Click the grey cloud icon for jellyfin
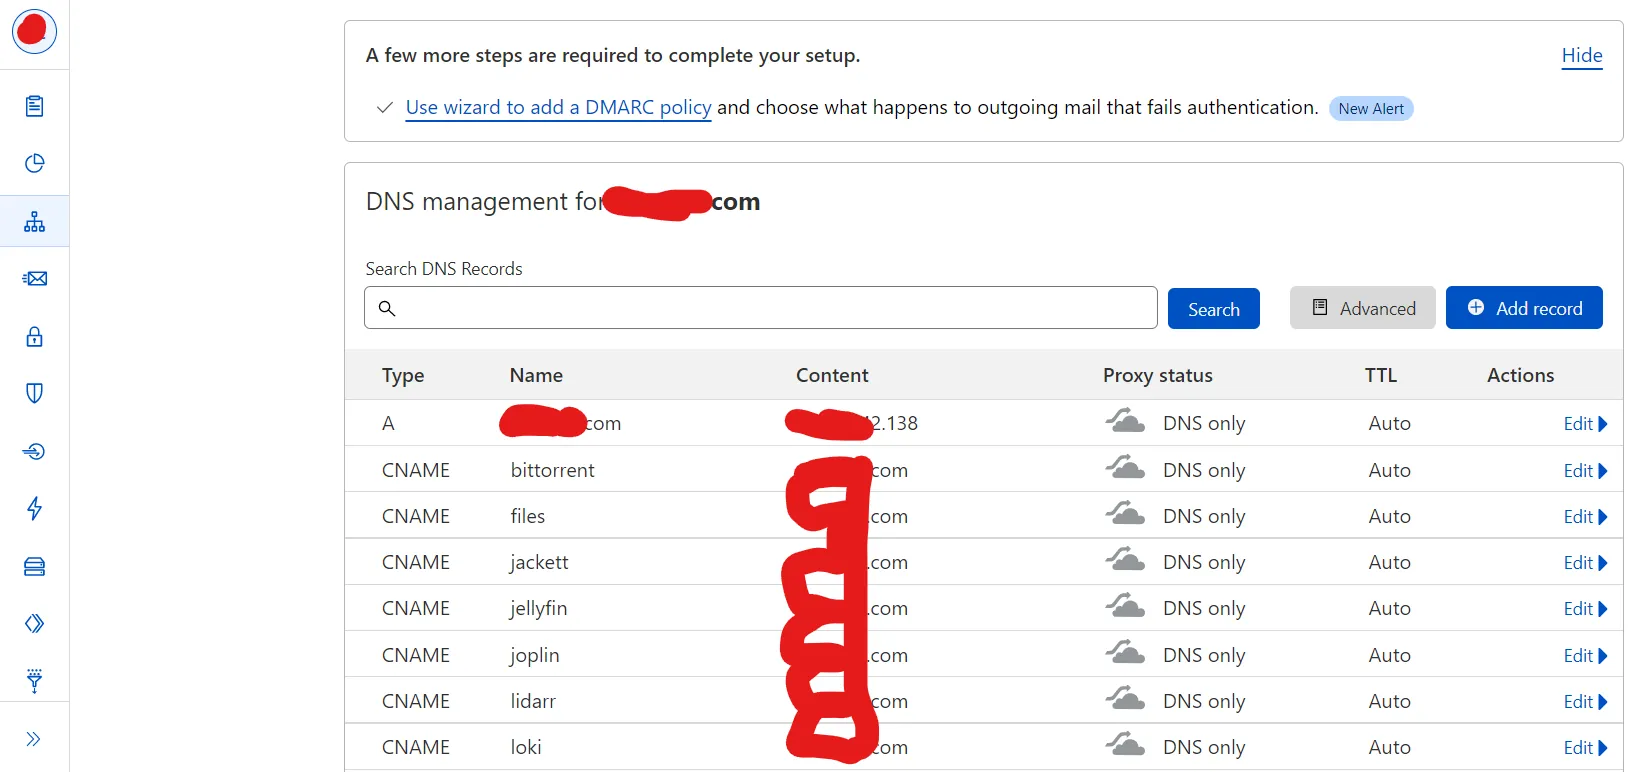Image resolution: width=1636 pixels, height=772 pixels. tap(1125, 607)
